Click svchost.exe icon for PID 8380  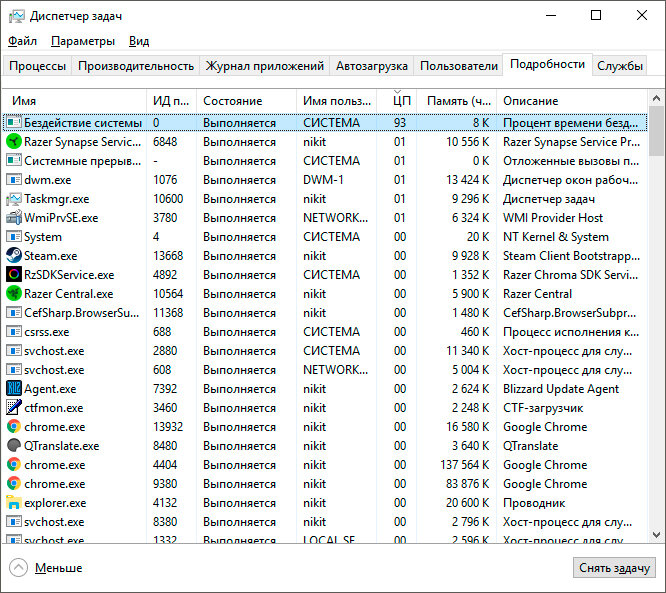pyautogui.click(x=14, y=522)
